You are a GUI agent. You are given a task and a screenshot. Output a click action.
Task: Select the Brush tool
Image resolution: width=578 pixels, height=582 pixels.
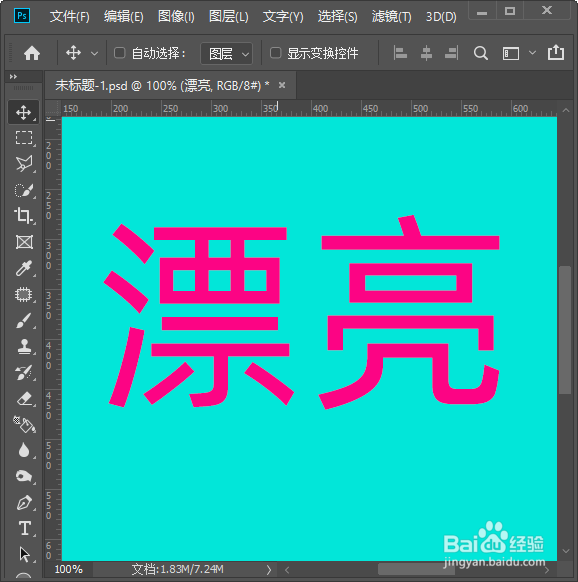click(x=24, y=320)
